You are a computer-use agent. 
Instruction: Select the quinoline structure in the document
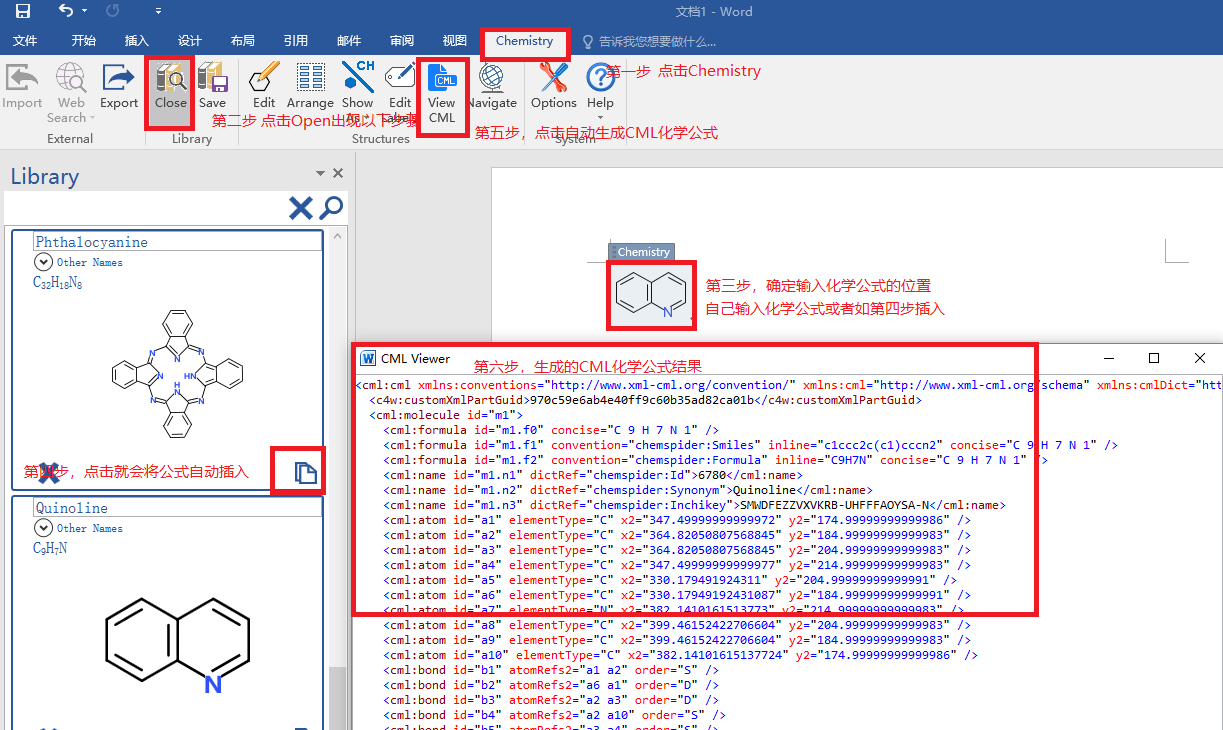click(x=651, y=294)
